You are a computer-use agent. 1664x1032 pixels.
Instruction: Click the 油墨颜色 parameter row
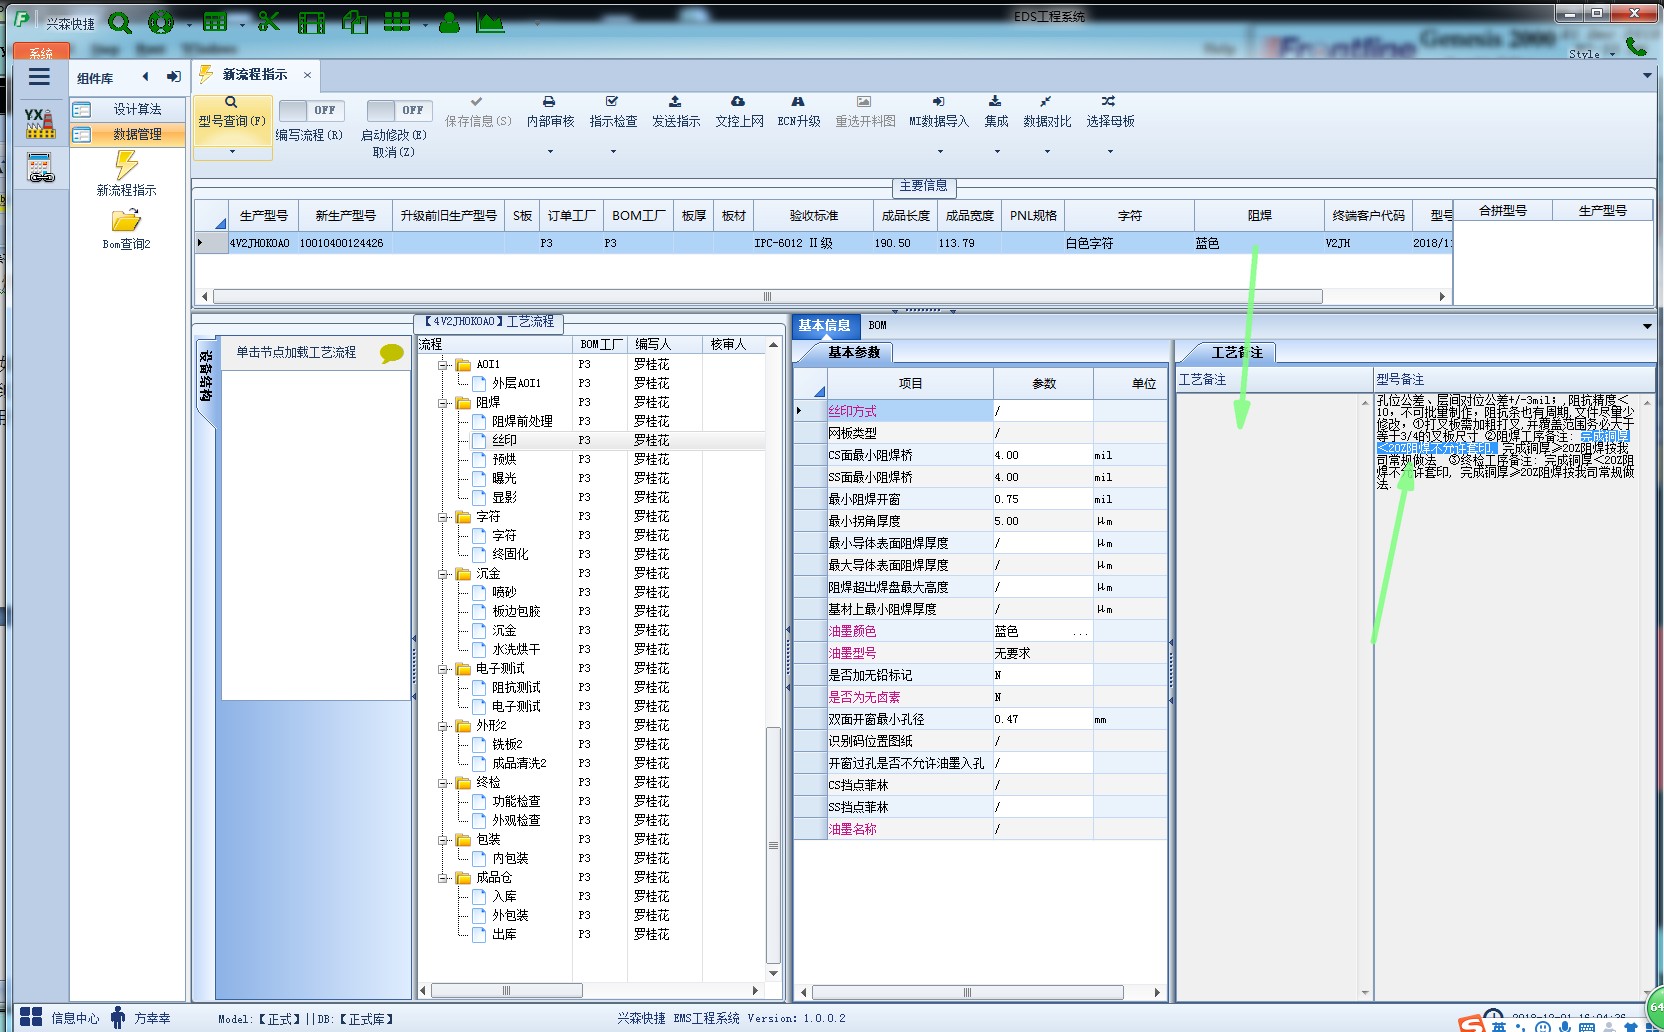click(x=980, y=631)
